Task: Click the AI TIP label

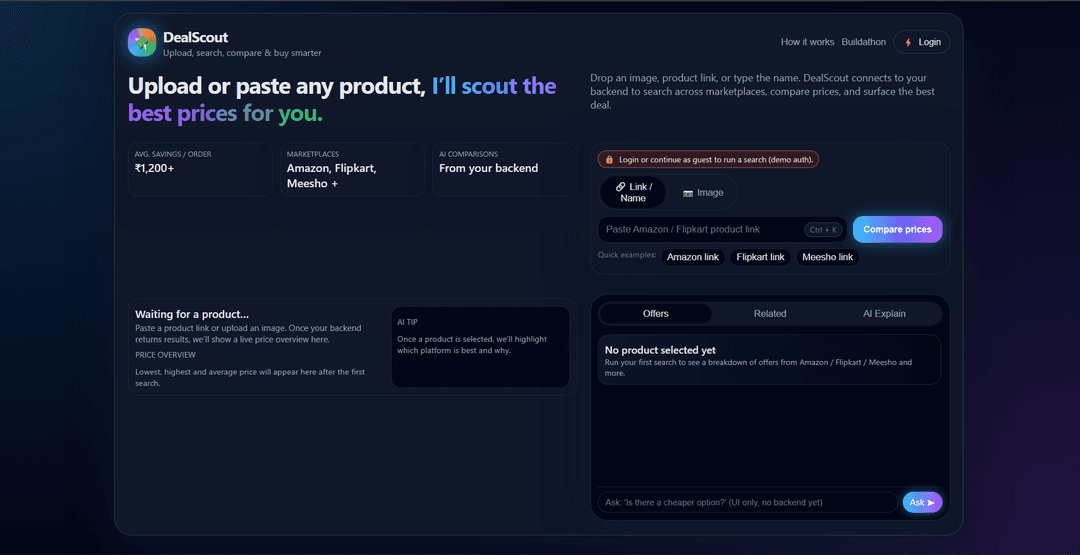Action: (x=407, y=322)
